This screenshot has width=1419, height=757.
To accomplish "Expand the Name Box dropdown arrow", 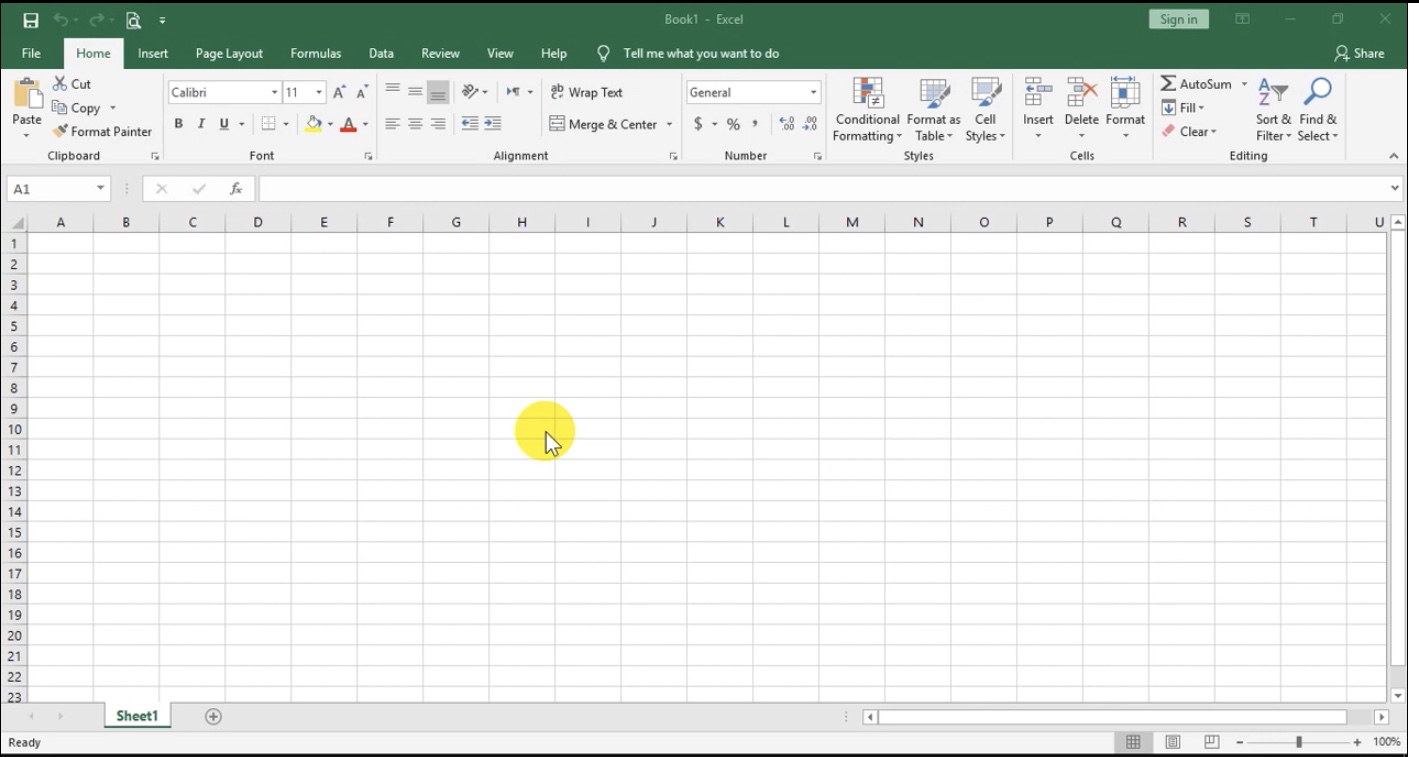I will click(x=100, y=188).
